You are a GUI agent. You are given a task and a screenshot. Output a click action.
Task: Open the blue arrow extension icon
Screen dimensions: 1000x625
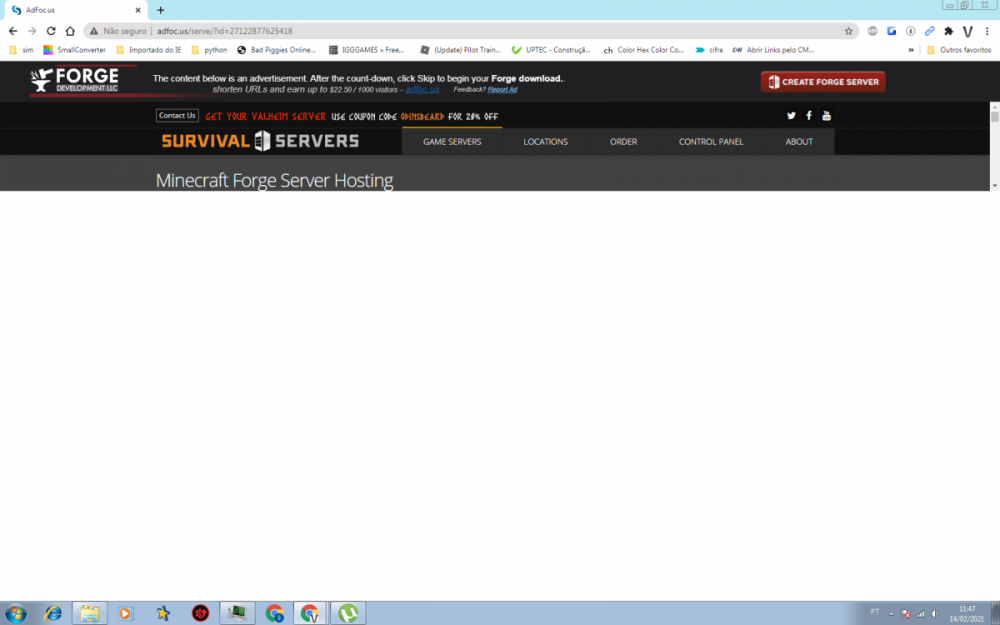[x=892, y=31]
